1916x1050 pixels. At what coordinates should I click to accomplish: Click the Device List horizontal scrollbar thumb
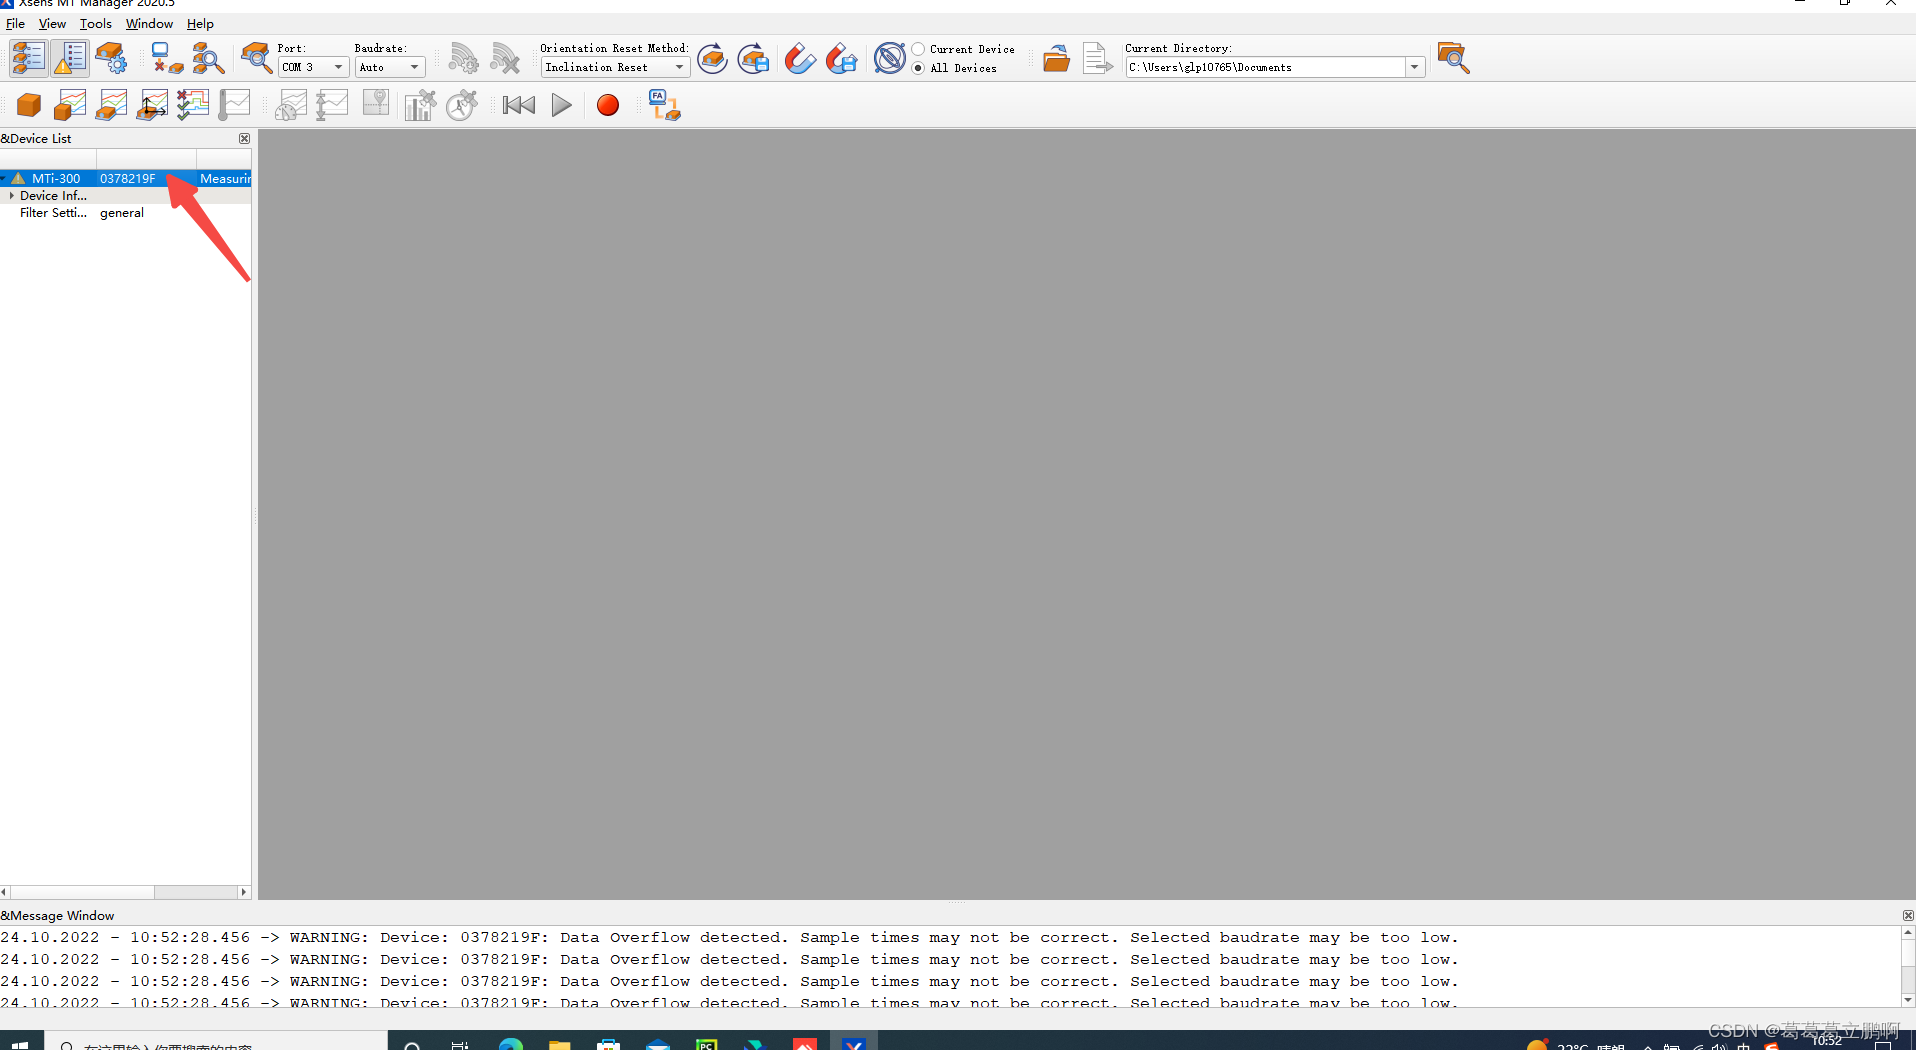[x=82, y=892]
